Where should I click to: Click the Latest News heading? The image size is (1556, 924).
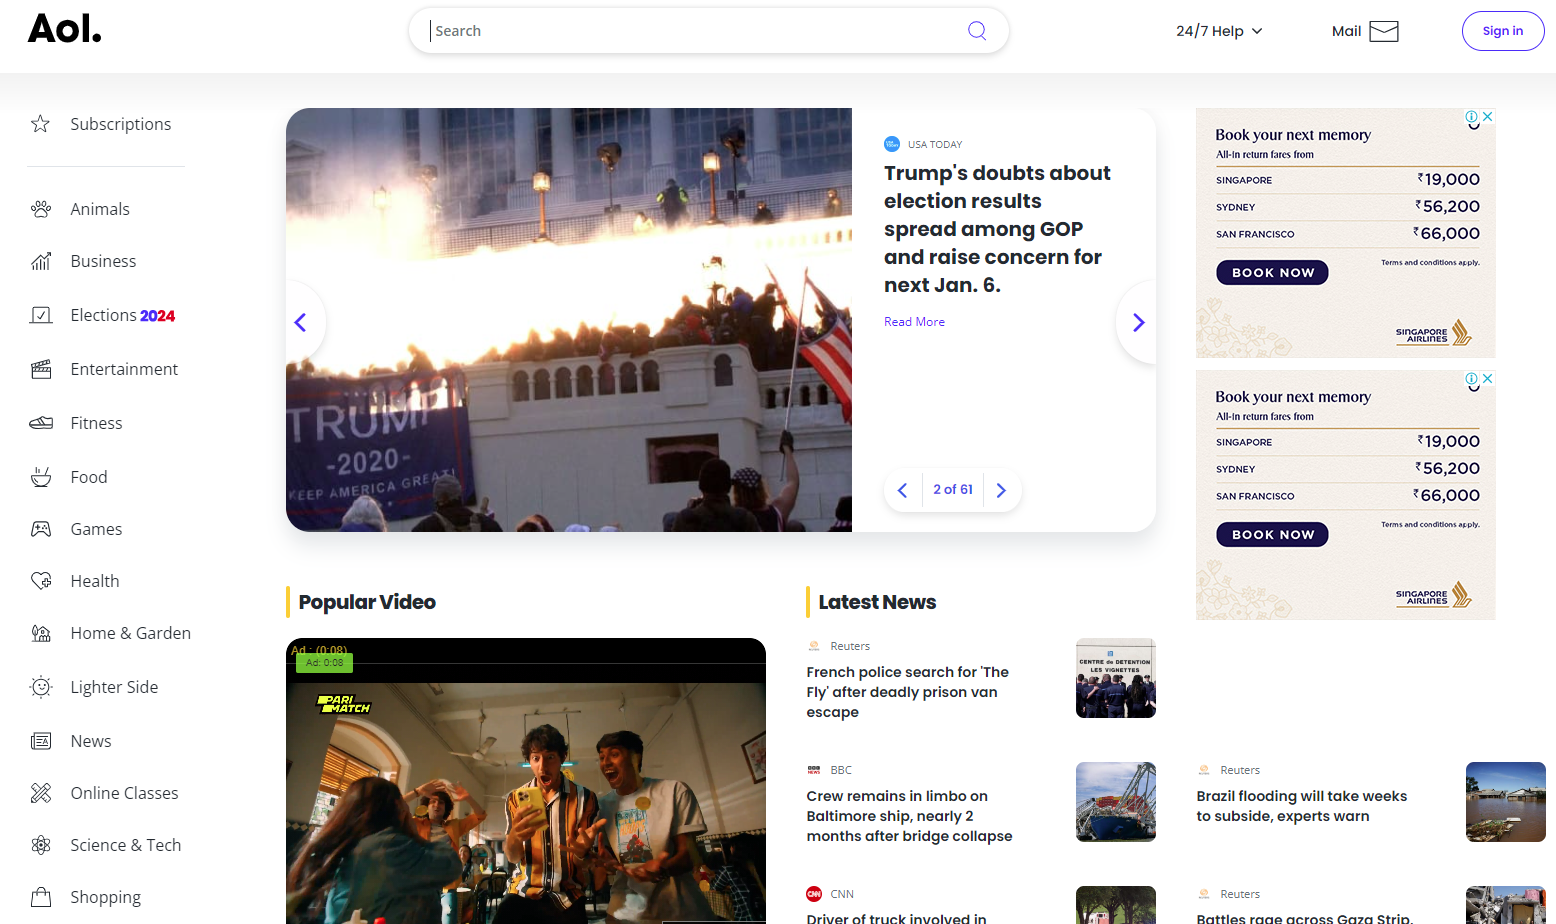(x=877, y=602)
